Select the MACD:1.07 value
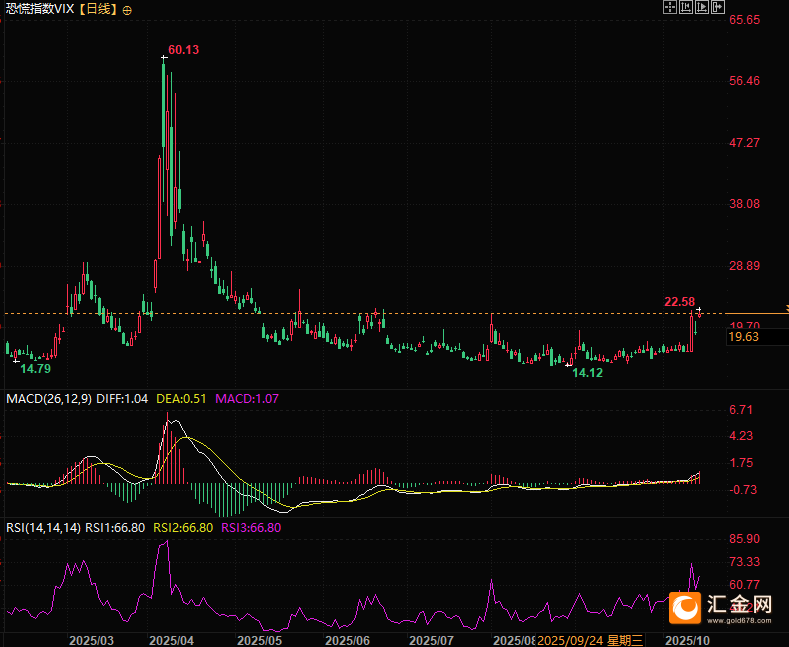The width and height of the screenshot is (789, 647). click(247, 399)
